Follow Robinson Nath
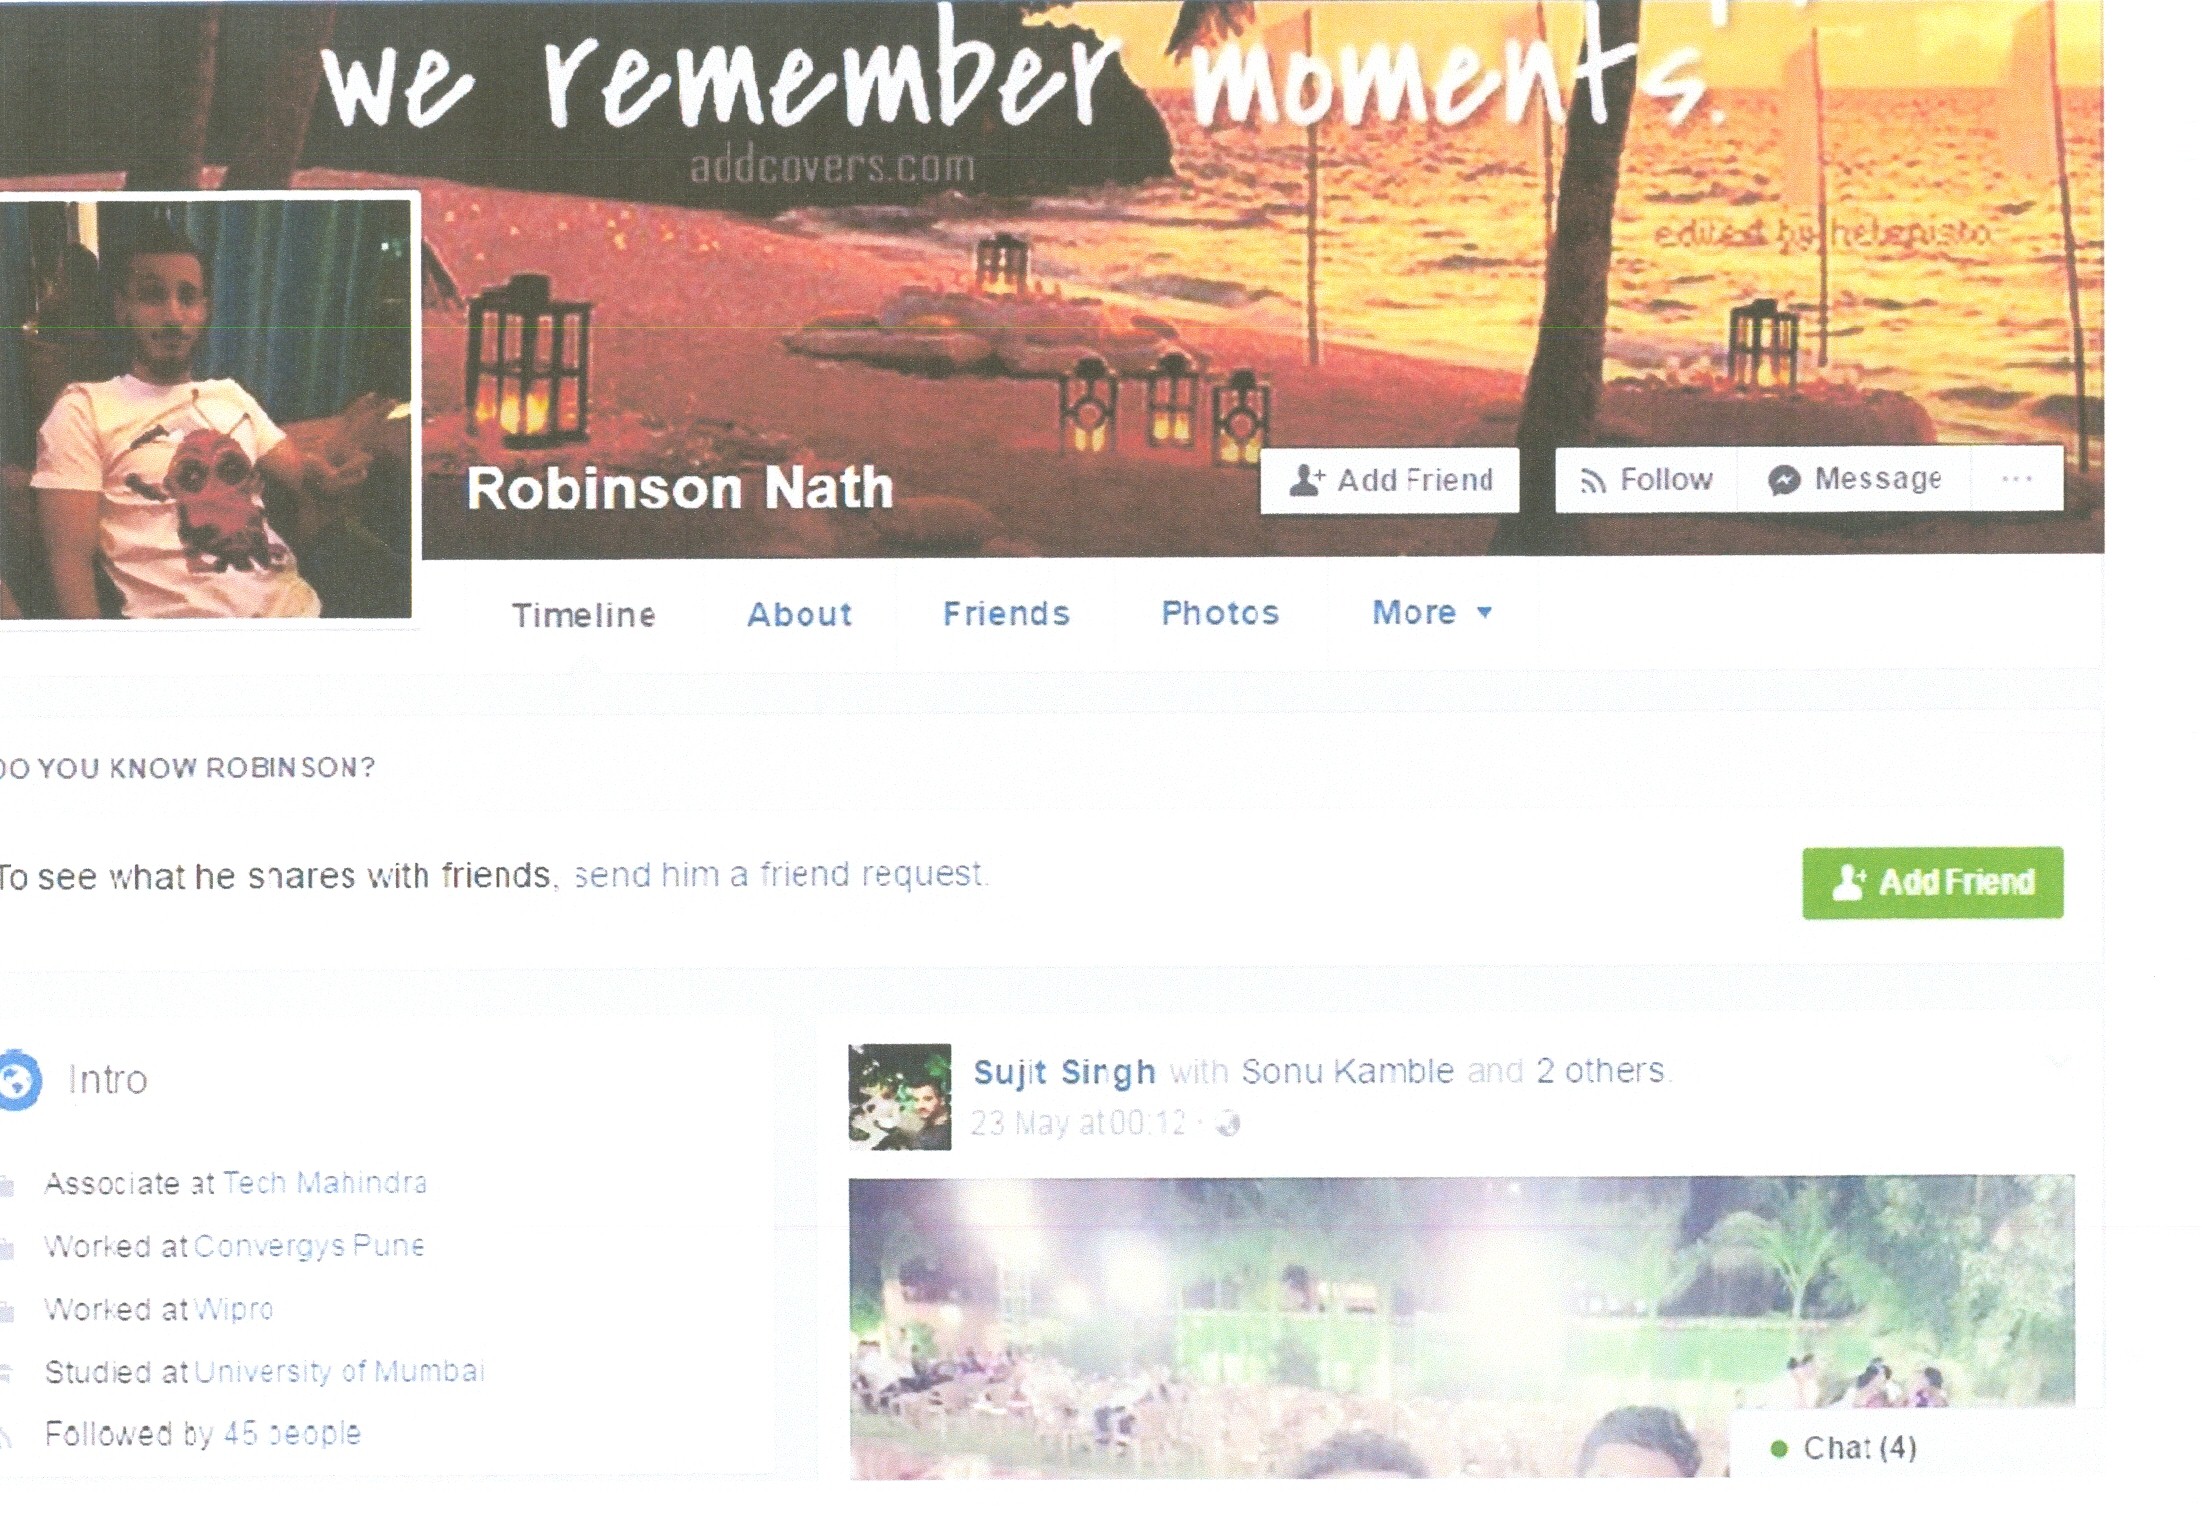The width and height of the screenshot is (2202, 1522). coord(1646,480)
